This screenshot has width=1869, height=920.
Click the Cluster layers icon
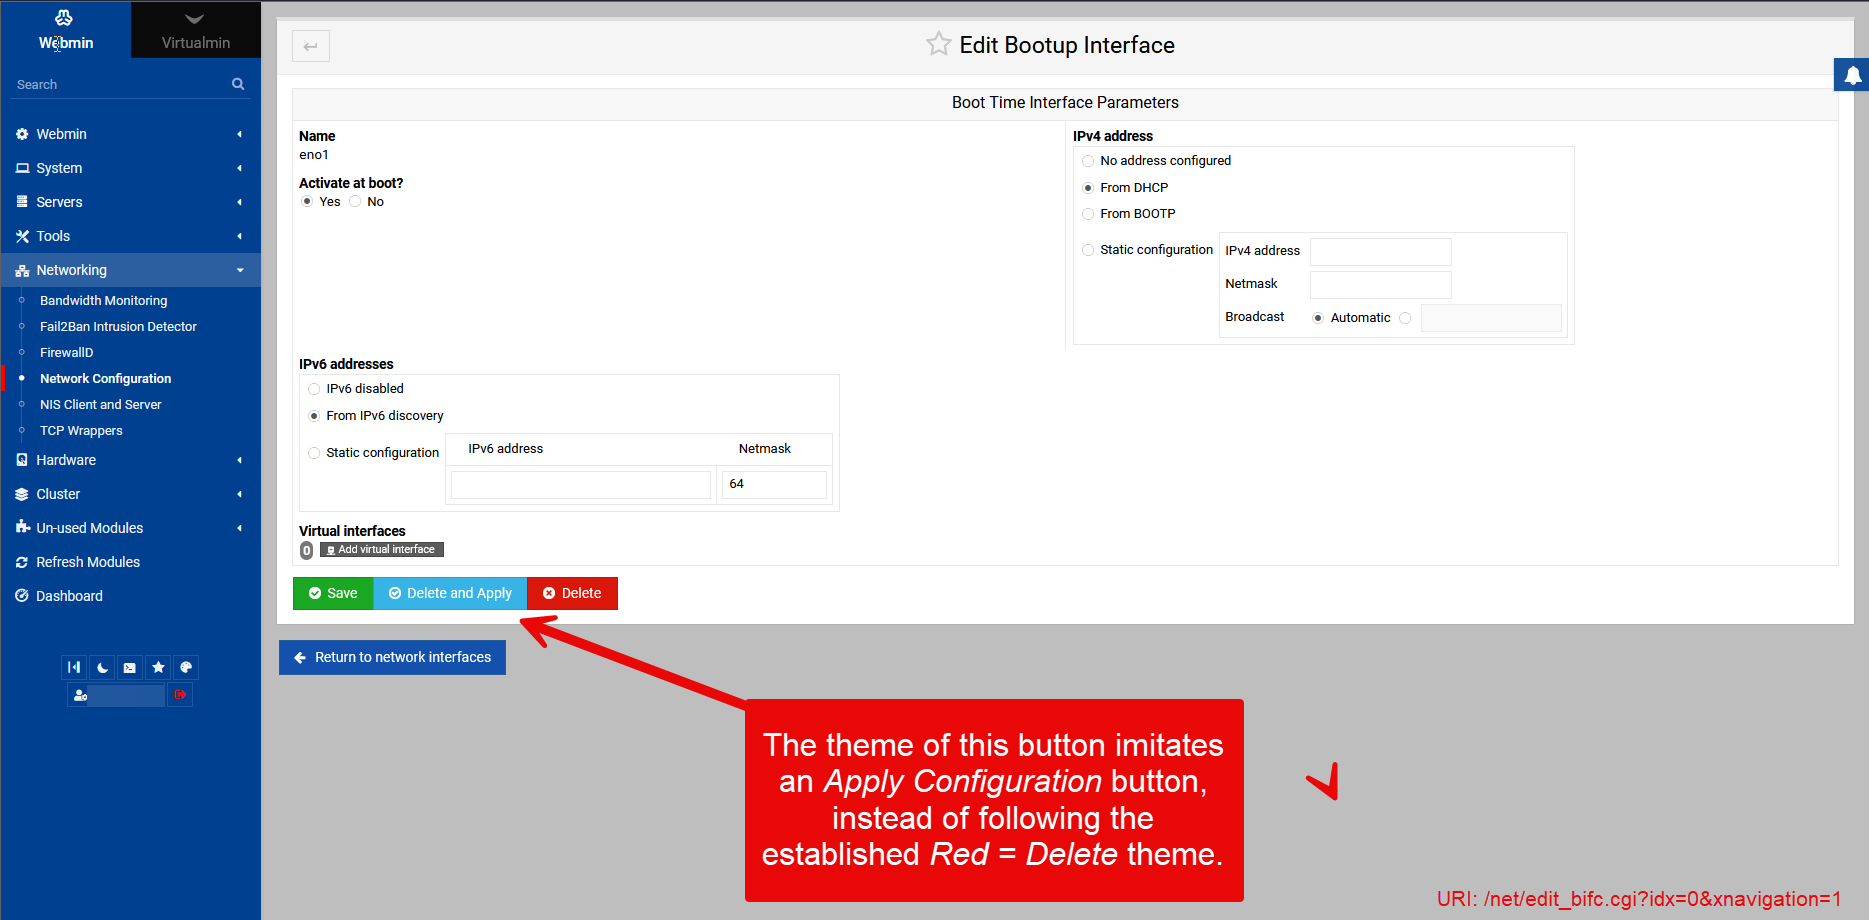(22, 494)
